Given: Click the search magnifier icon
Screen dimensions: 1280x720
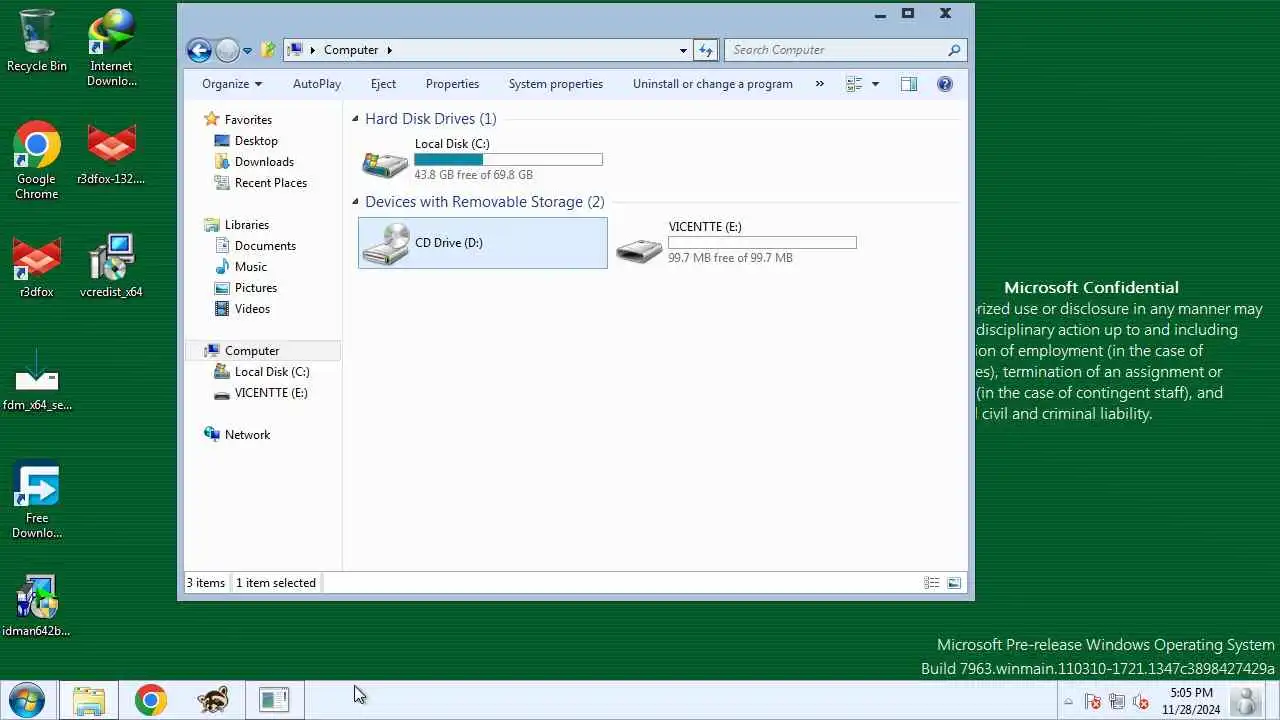Looking at the screenshot, I should pos(954,50).
